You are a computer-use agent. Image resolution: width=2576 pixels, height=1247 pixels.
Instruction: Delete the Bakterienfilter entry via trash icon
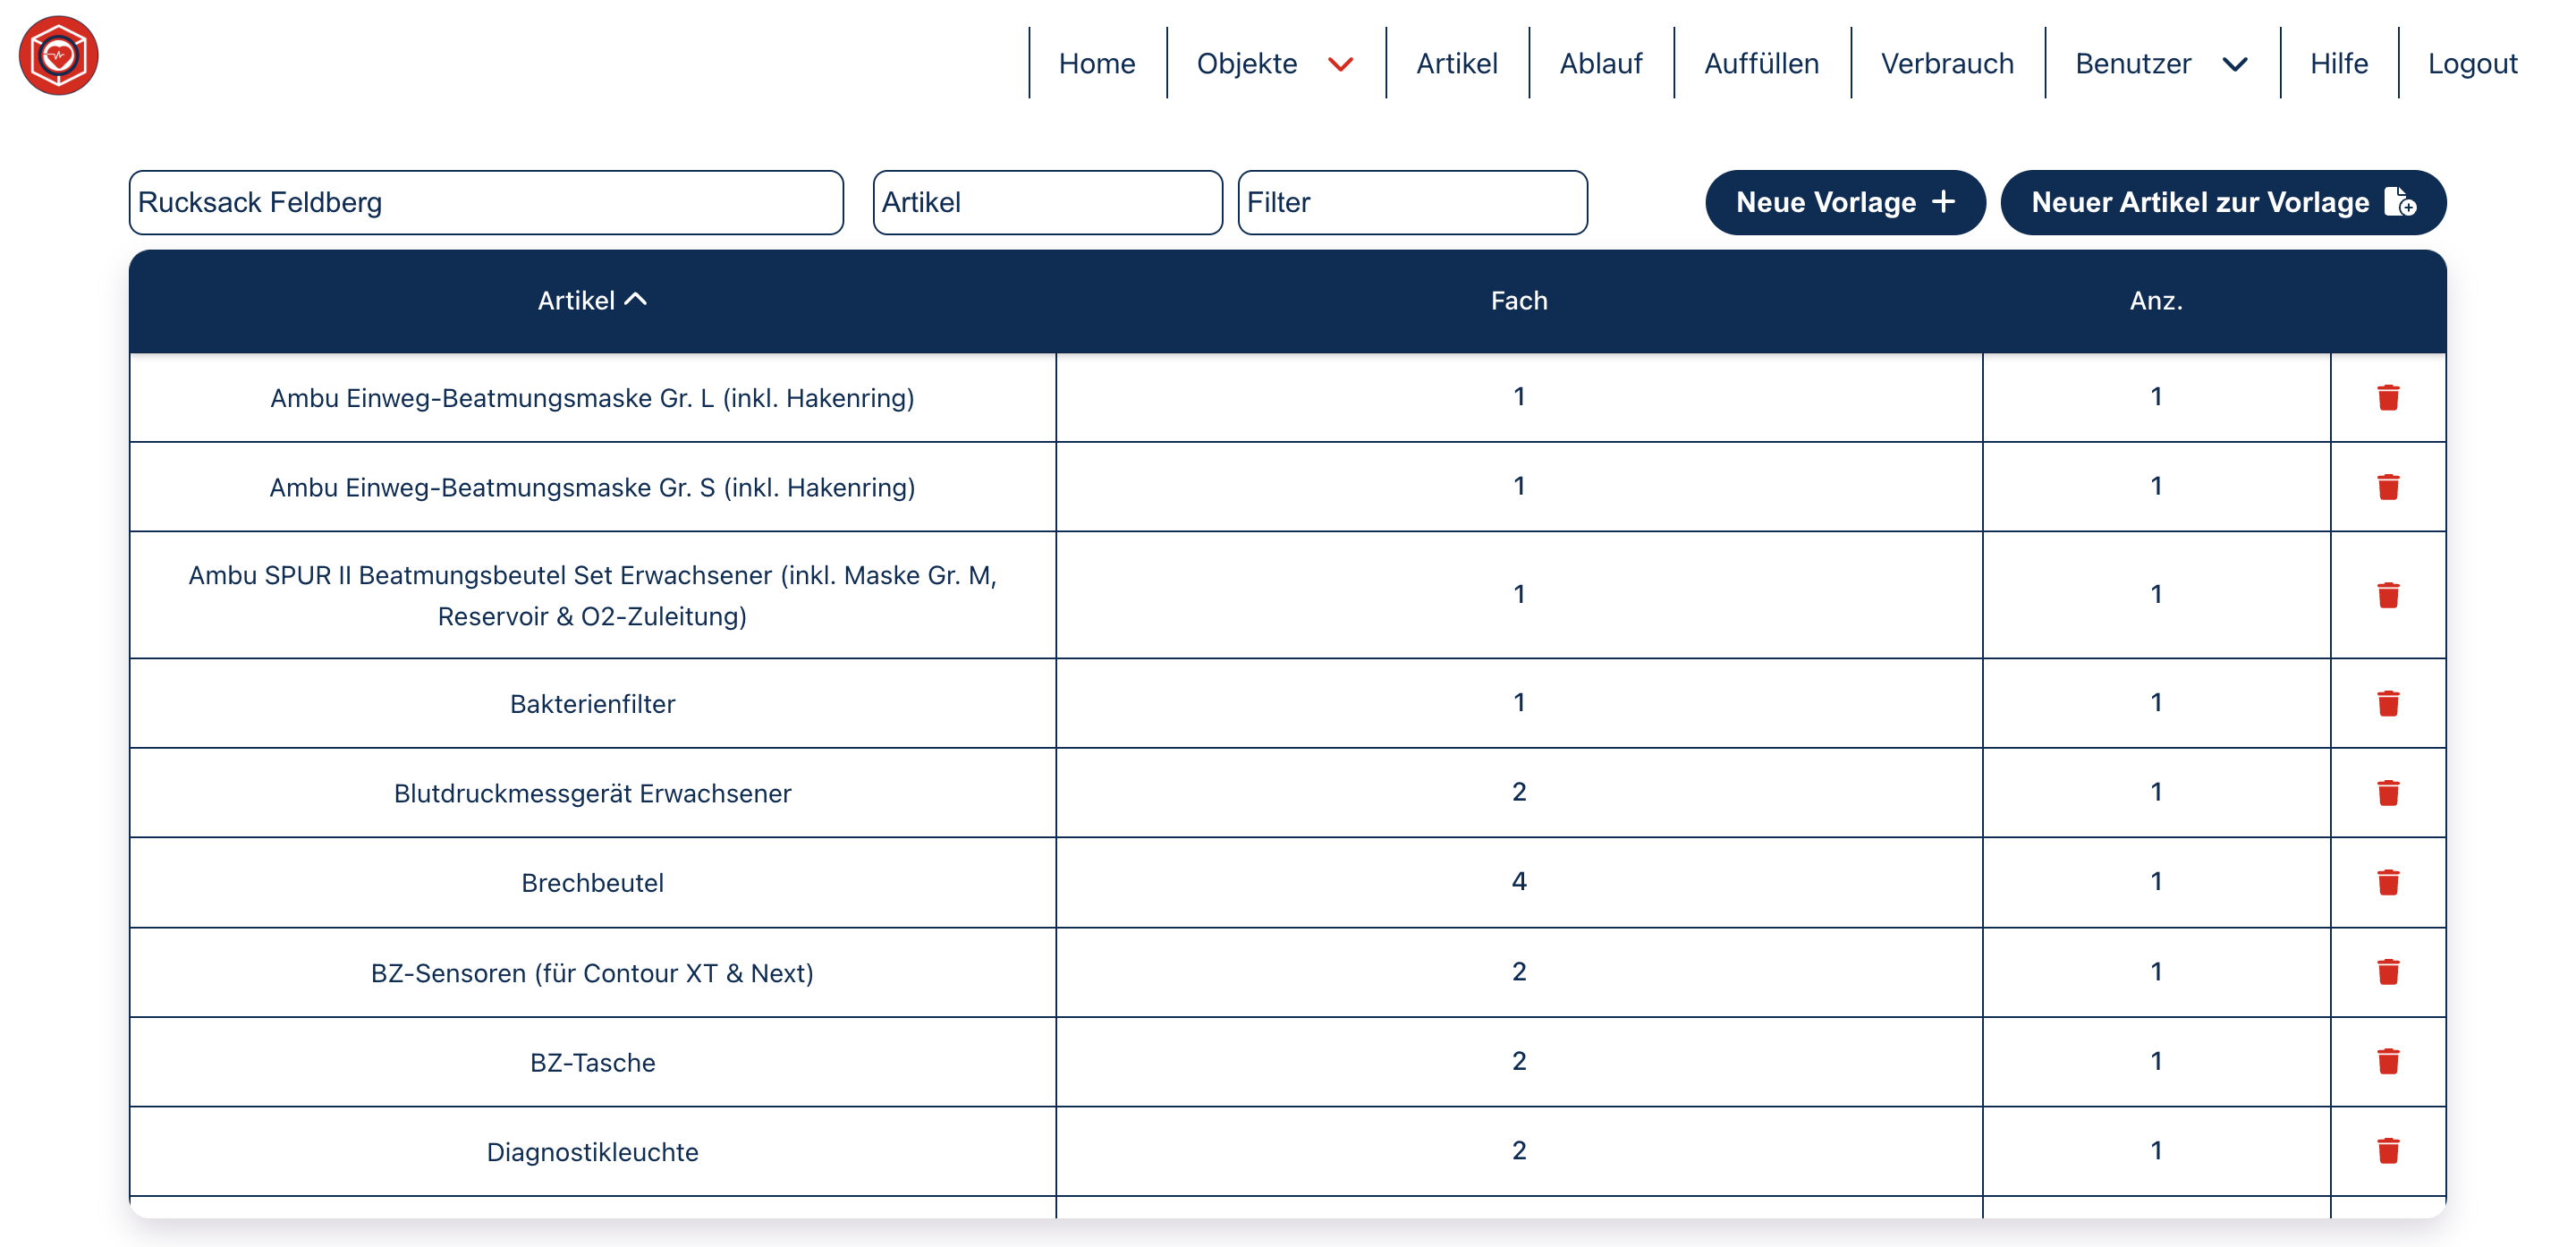click(x=2387, y=703)
